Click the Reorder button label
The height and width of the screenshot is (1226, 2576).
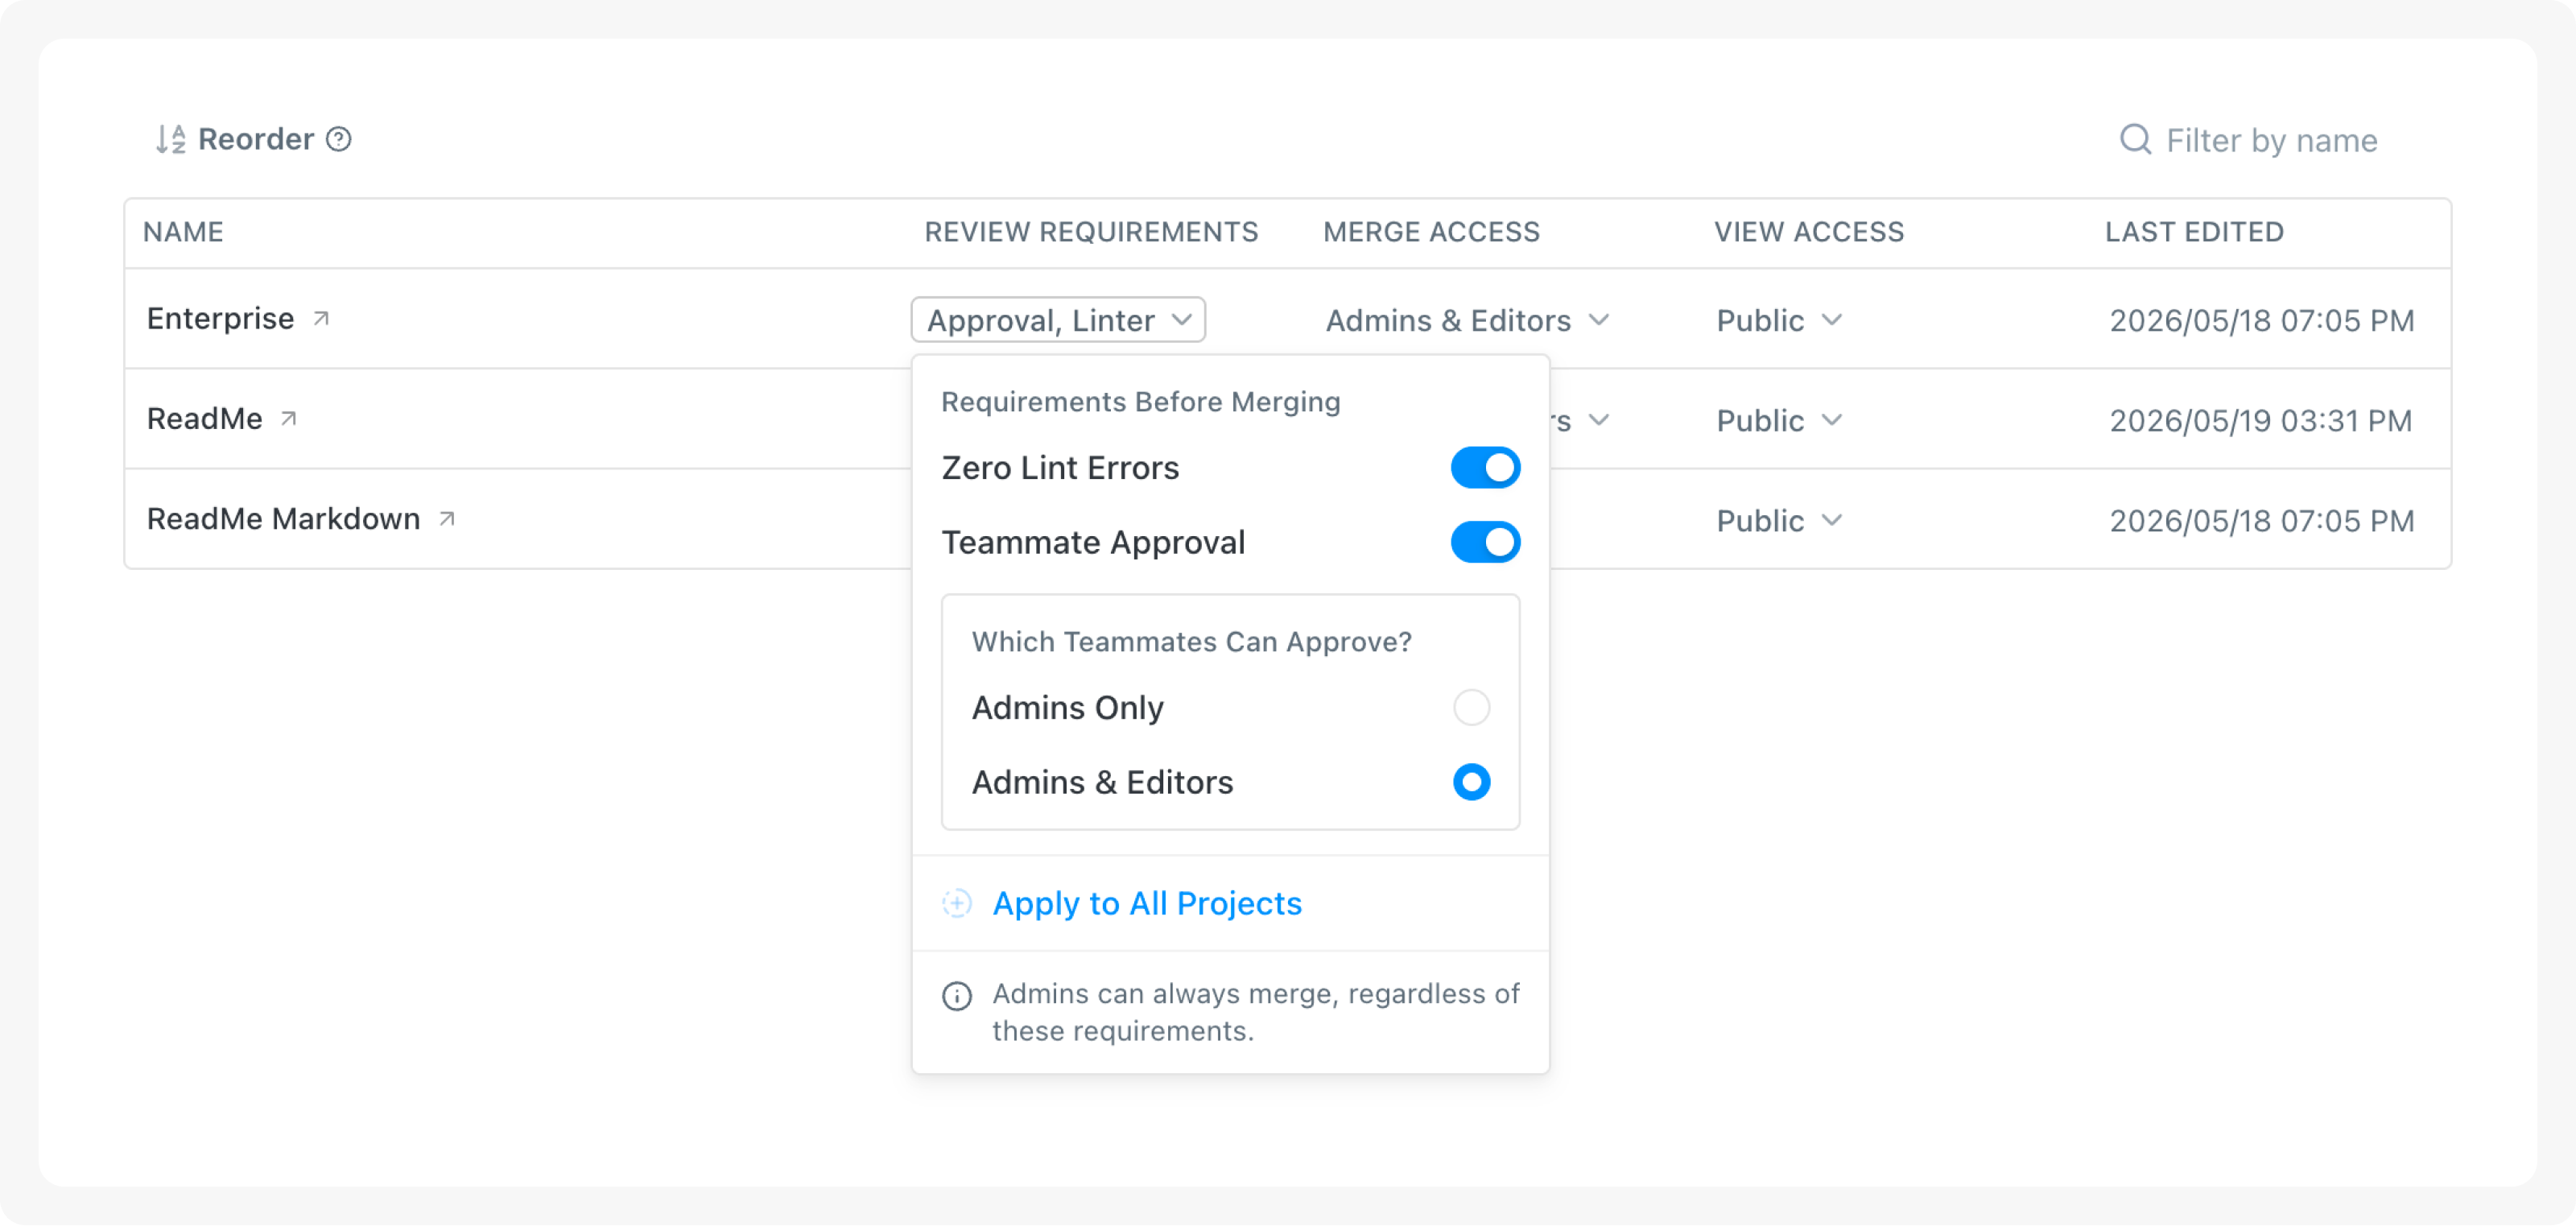tap(256, 139)
